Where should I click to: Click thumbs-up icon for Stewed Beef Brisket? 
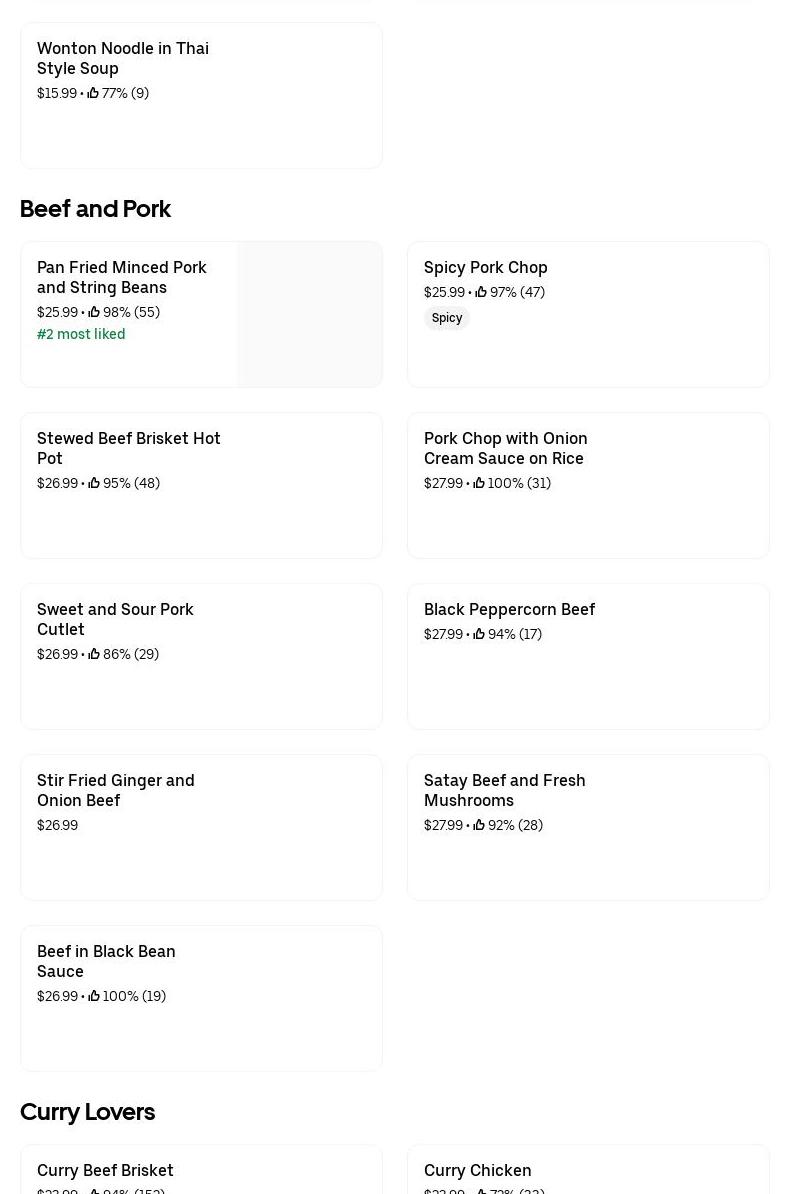94,483
